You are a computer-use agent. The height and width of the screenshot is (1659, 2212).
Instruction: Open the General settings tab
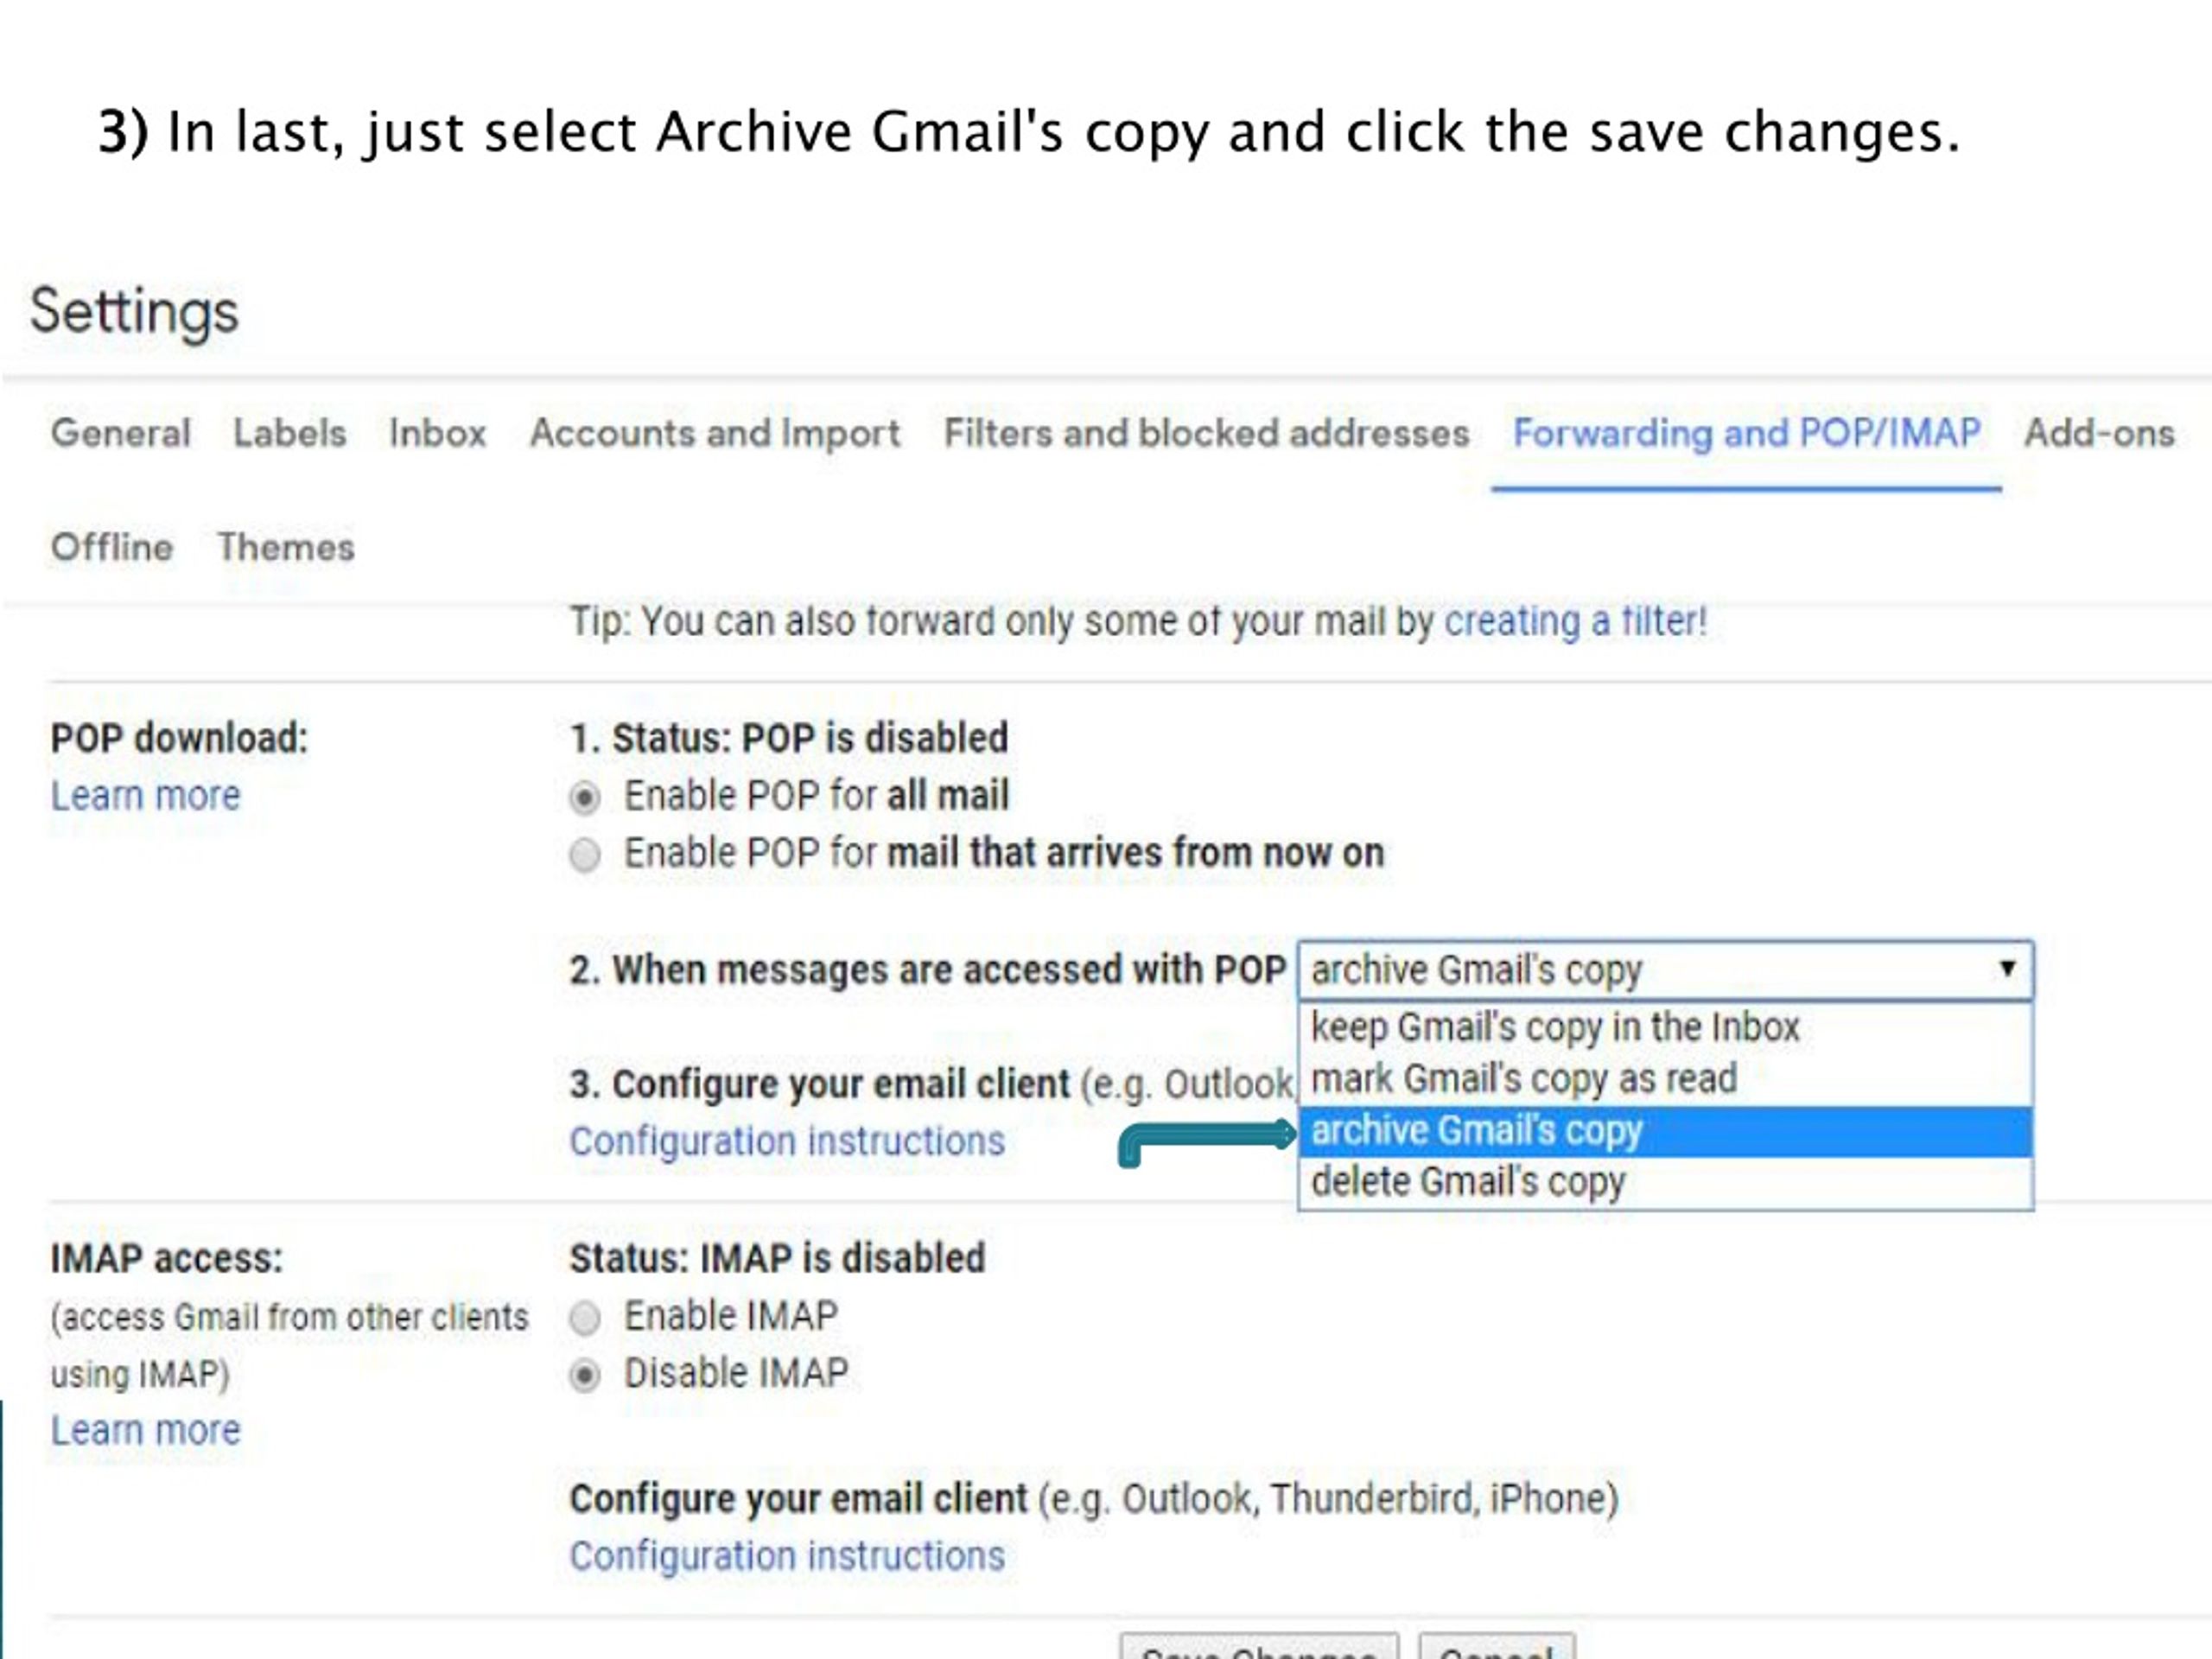pos(120,433)
